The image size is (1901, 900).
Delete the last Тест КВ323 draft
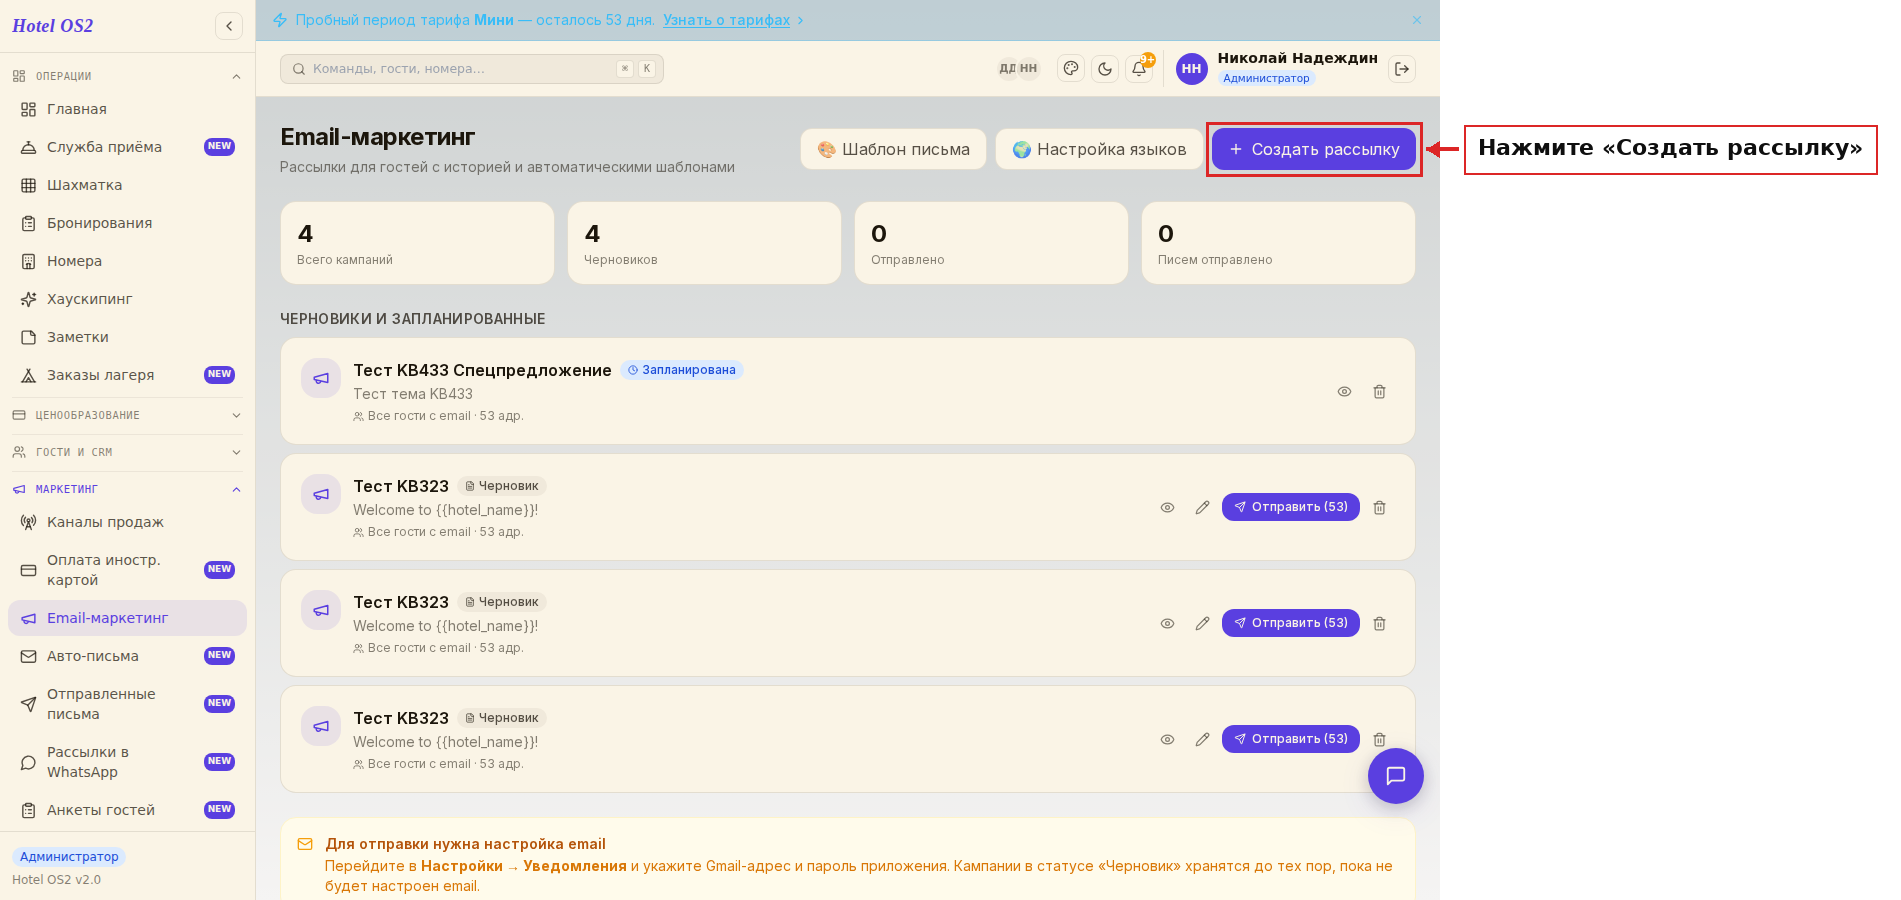[x=1379, y=740]
